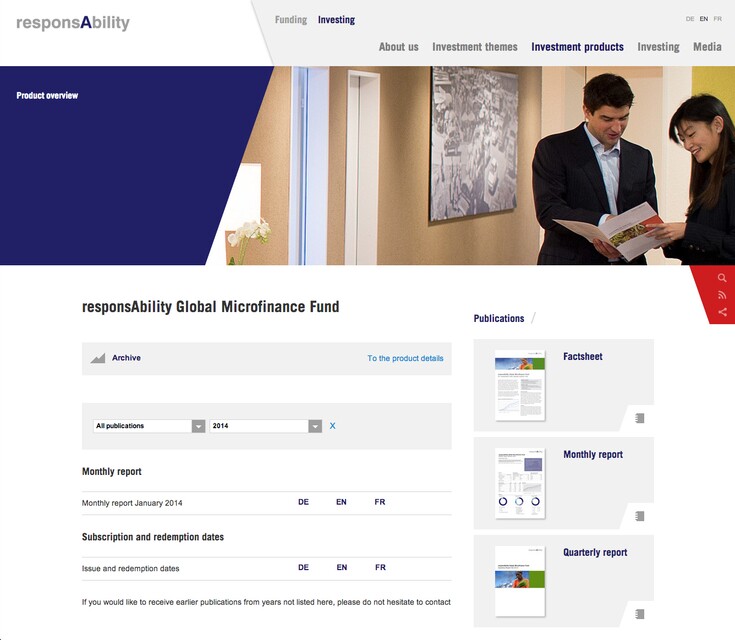735x640 pixels.
Task: Open the Monthly report card list icon
Action: 639,516
